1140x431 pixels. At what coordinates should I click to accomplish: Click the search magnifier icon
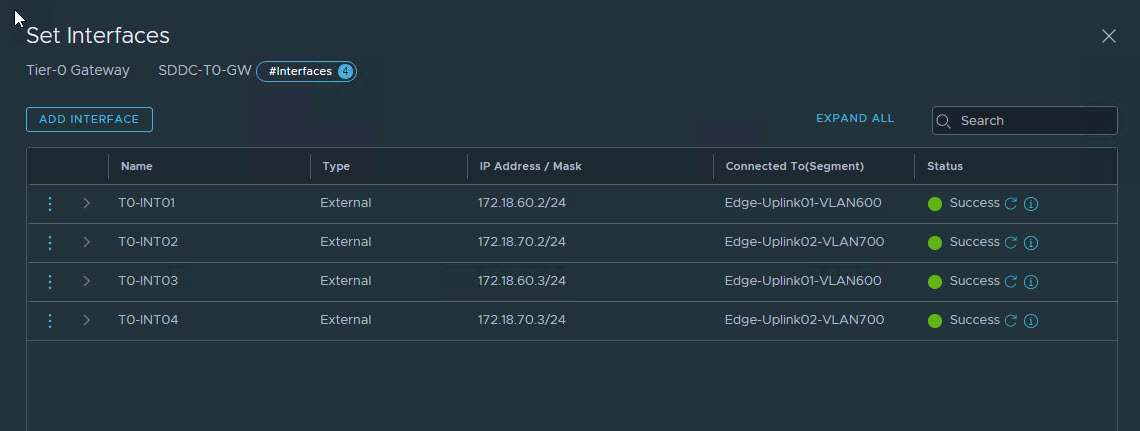tap(945, 121)
